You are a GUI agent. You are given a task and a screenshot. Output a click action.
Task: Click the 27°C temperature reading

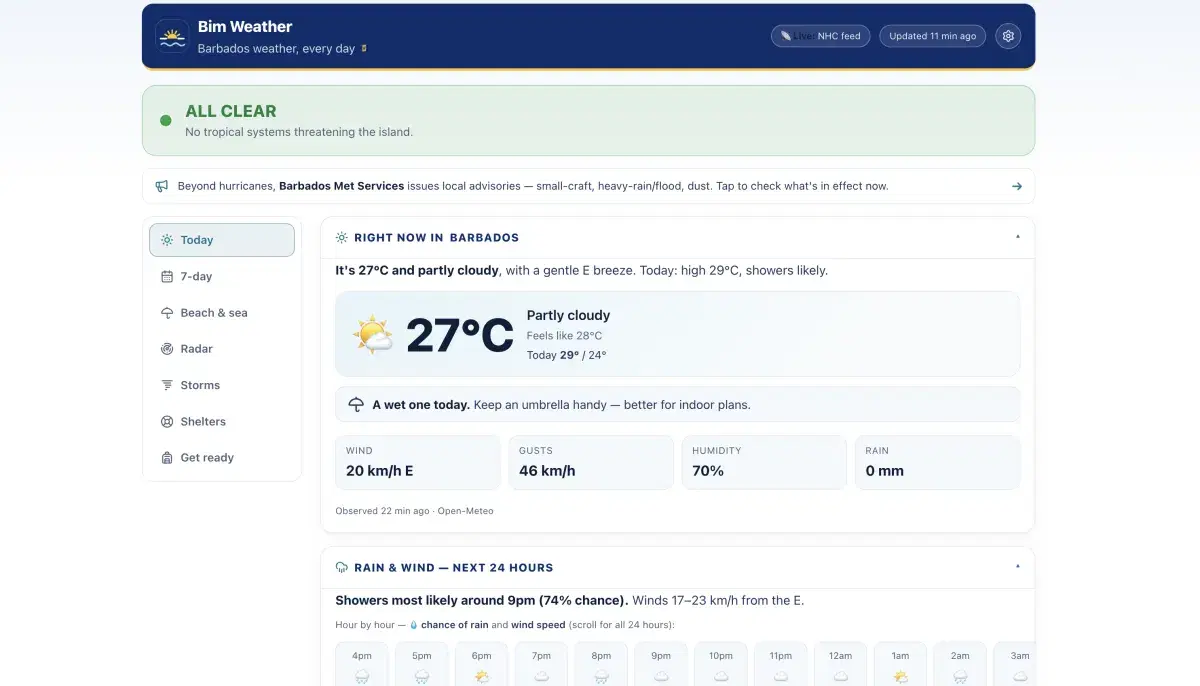pyautogui.click(x=460, y=335)
